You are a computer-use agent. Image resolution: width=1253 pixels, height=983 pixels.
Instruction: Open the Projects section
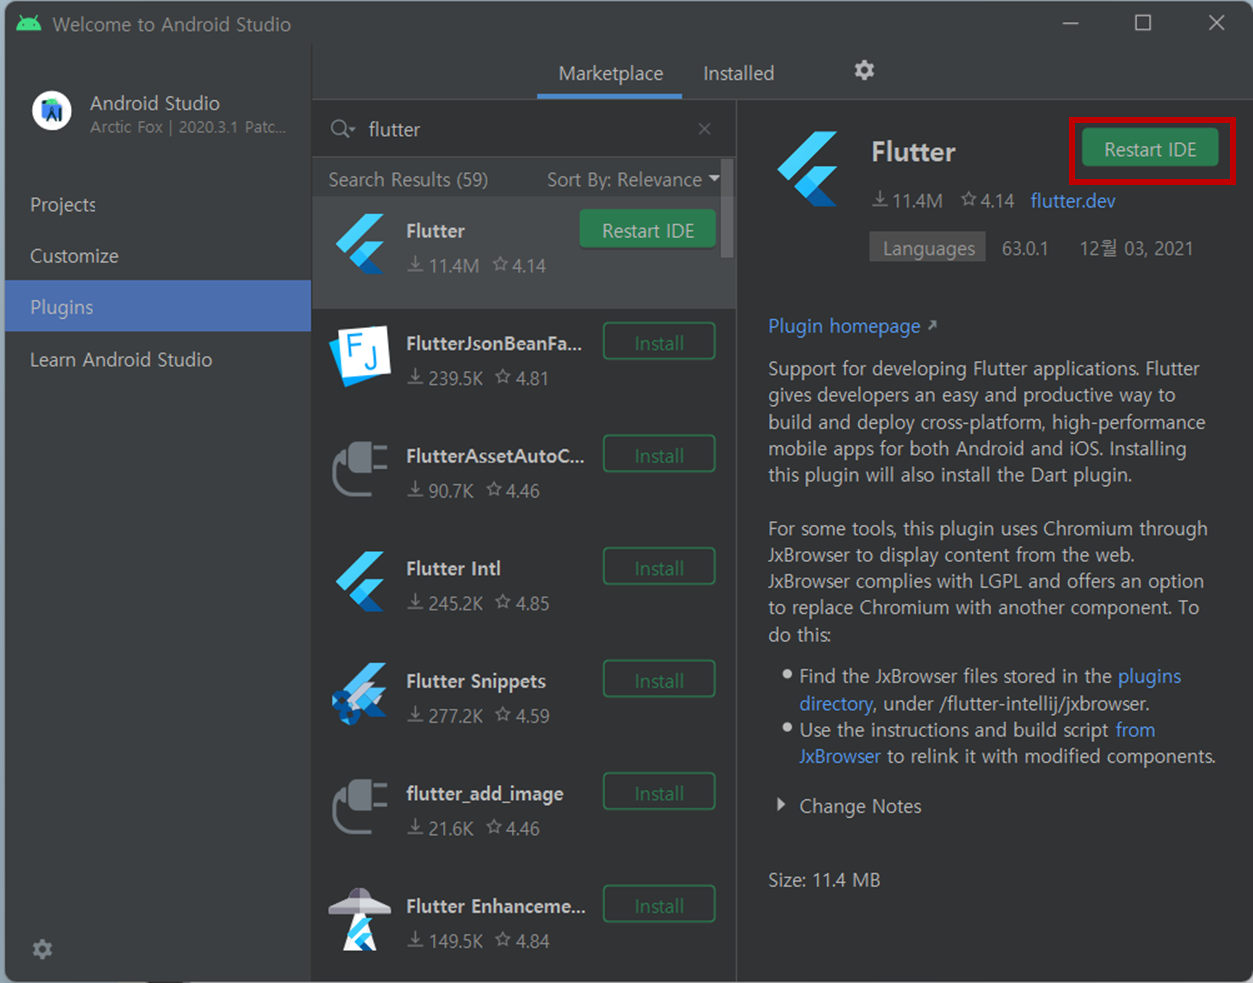point(158,204)
